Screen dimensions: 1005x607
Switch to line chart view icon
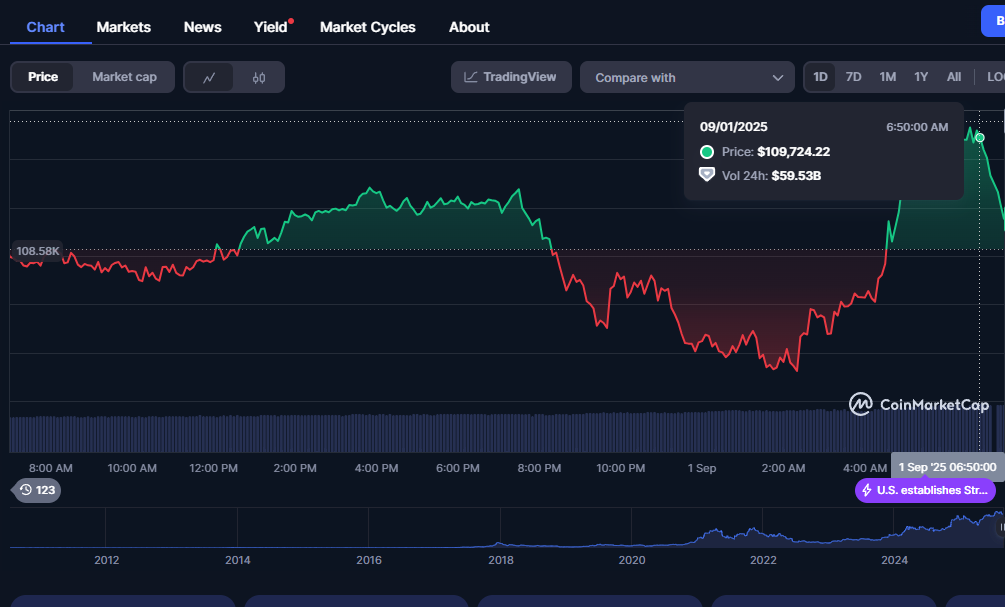tap(209, 77)
